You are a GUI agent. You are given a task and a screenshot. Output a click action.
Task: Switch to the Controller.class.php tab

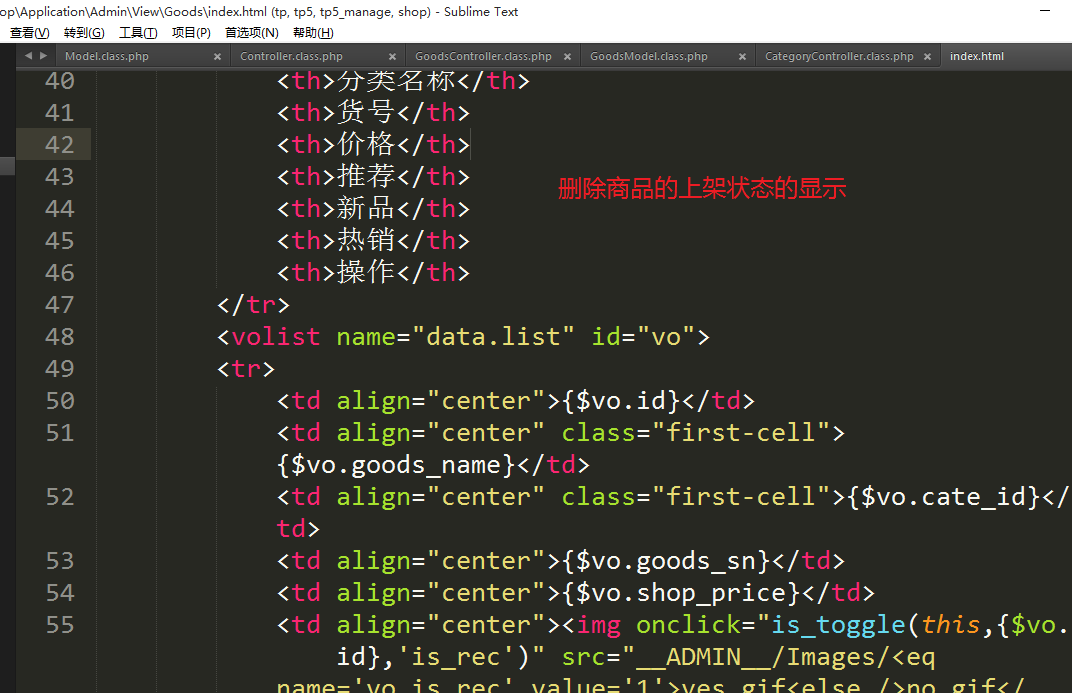click(x=291, y=57)
